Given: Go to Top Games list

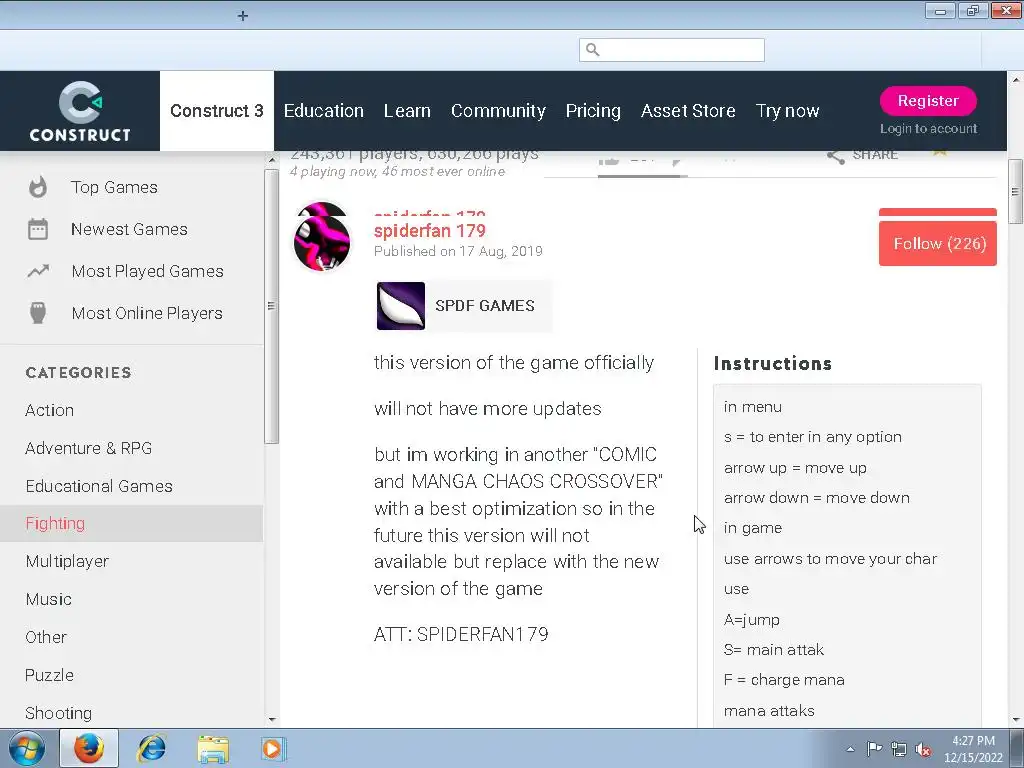Looking at the screenshot, I should pyautogui.click(x=114, y=187).
